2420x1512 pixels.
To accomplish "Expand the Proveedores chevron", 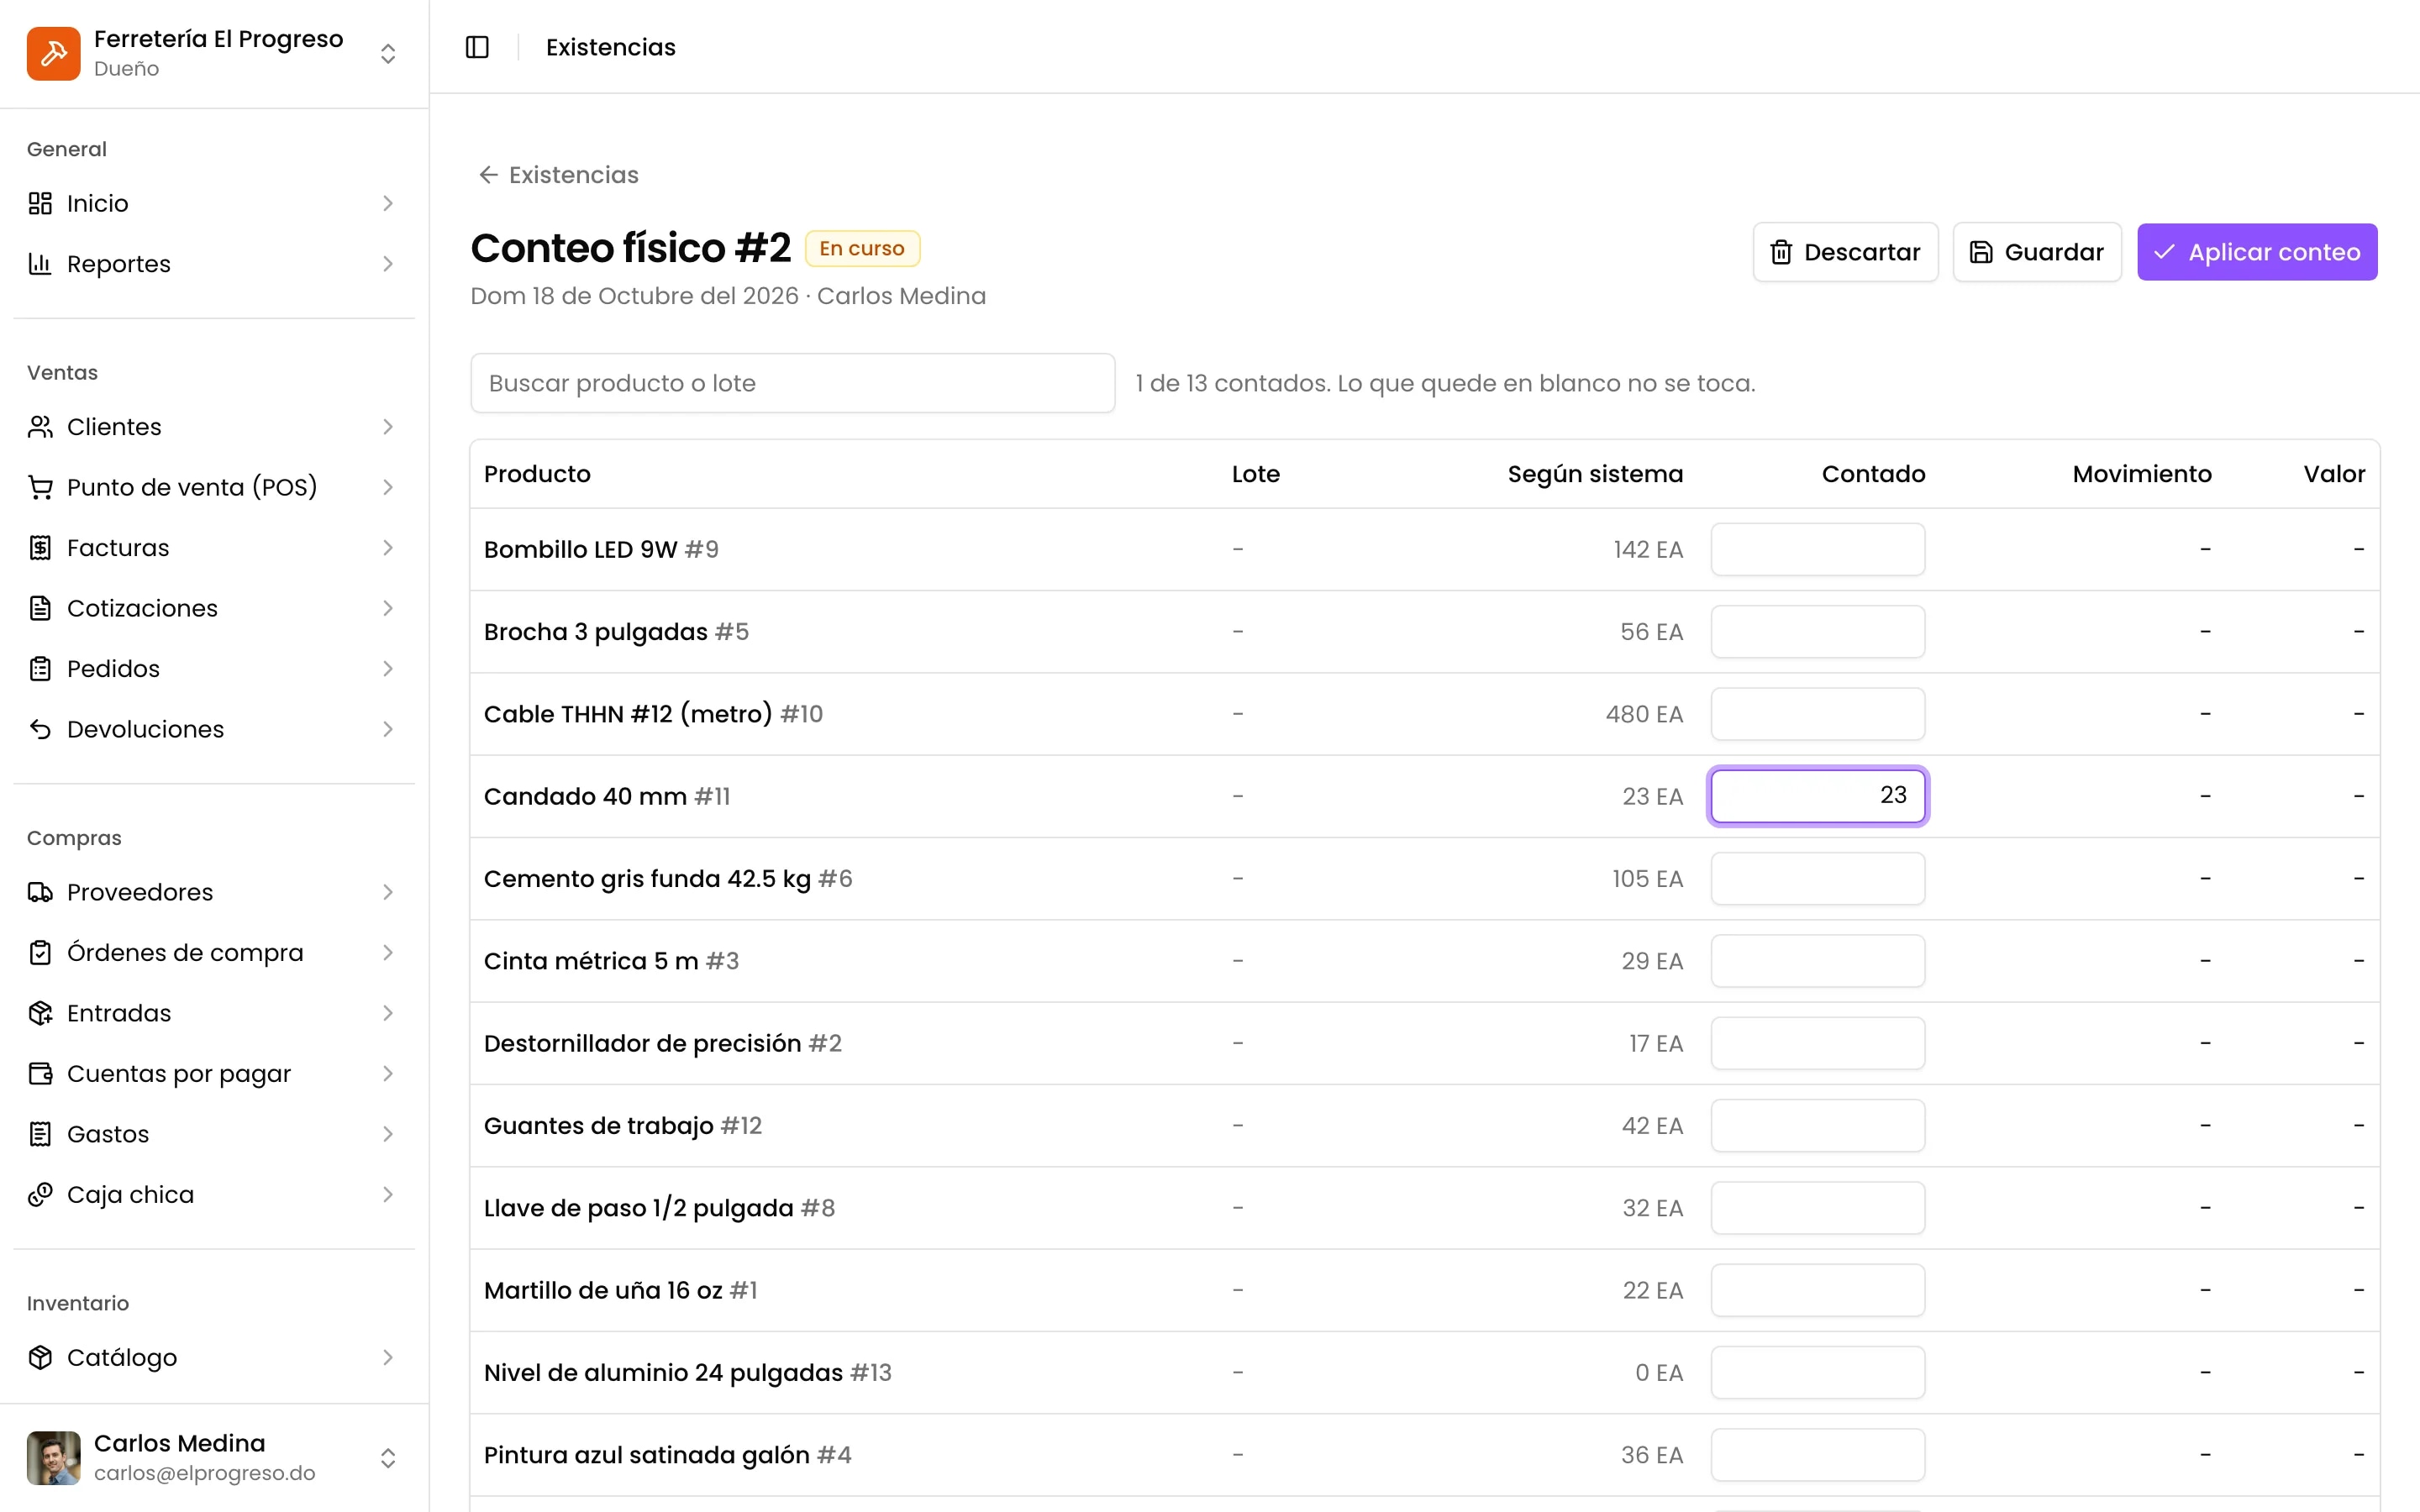I will 388,892.
